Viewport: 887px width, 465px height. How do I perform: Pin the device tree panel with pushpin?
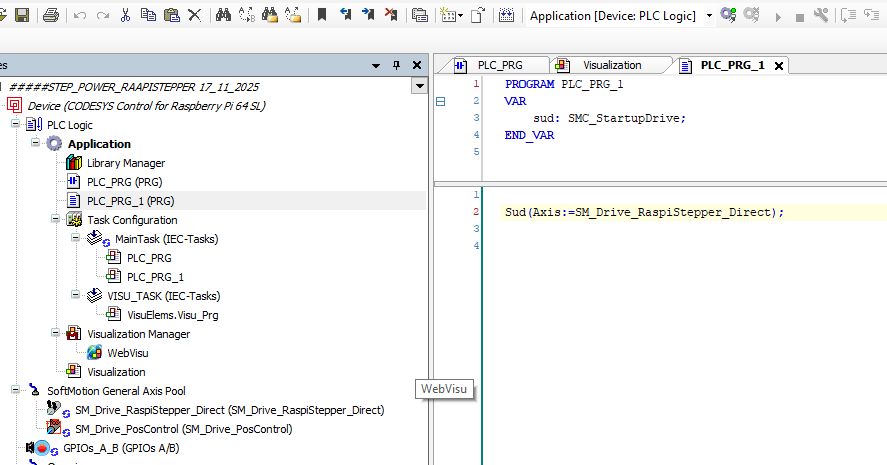[x=395, y=65]
